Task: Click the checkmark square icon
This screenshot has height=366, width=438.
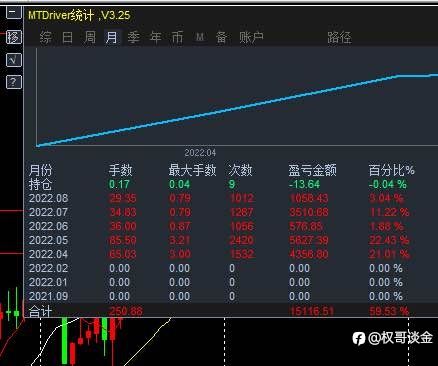Action: [x=14, y=60]
